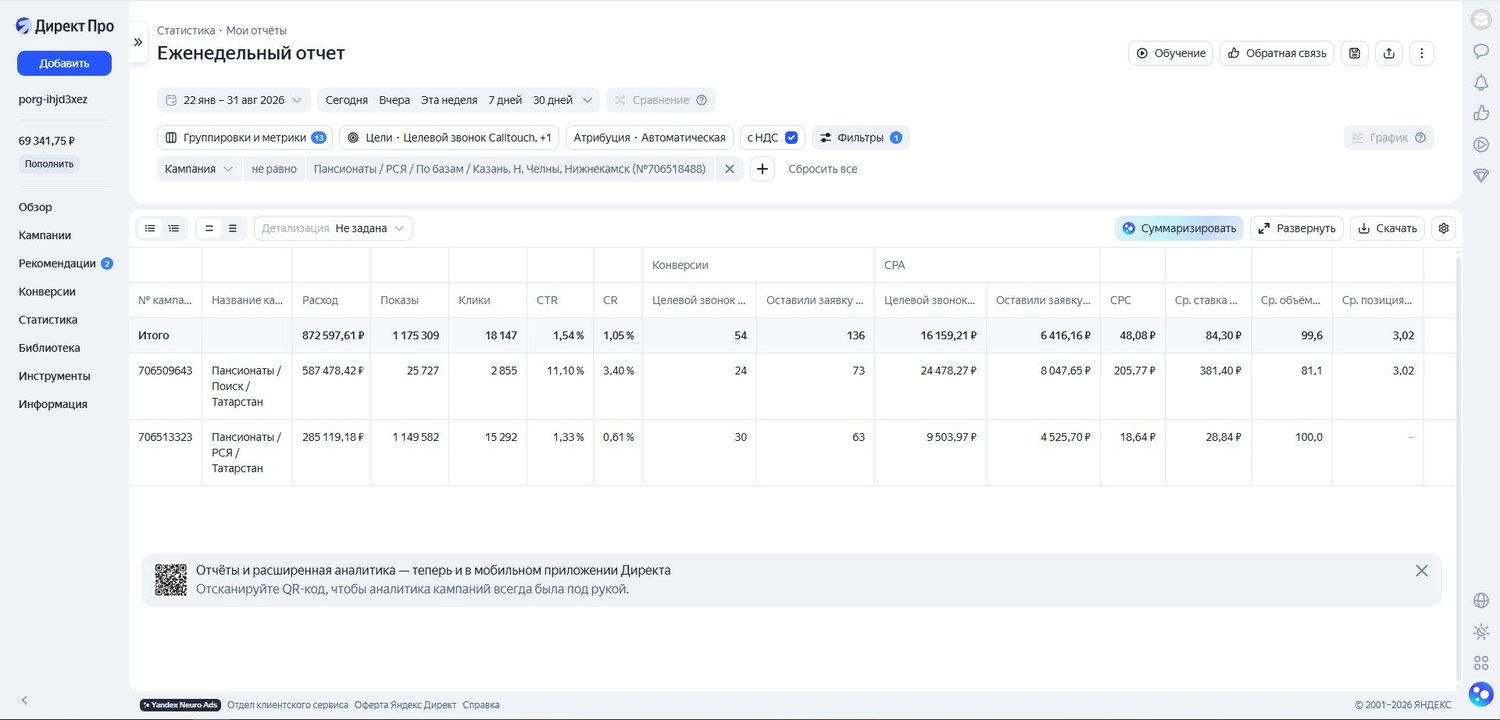Open the three-dots more options menu

(x=1422, y=53)
